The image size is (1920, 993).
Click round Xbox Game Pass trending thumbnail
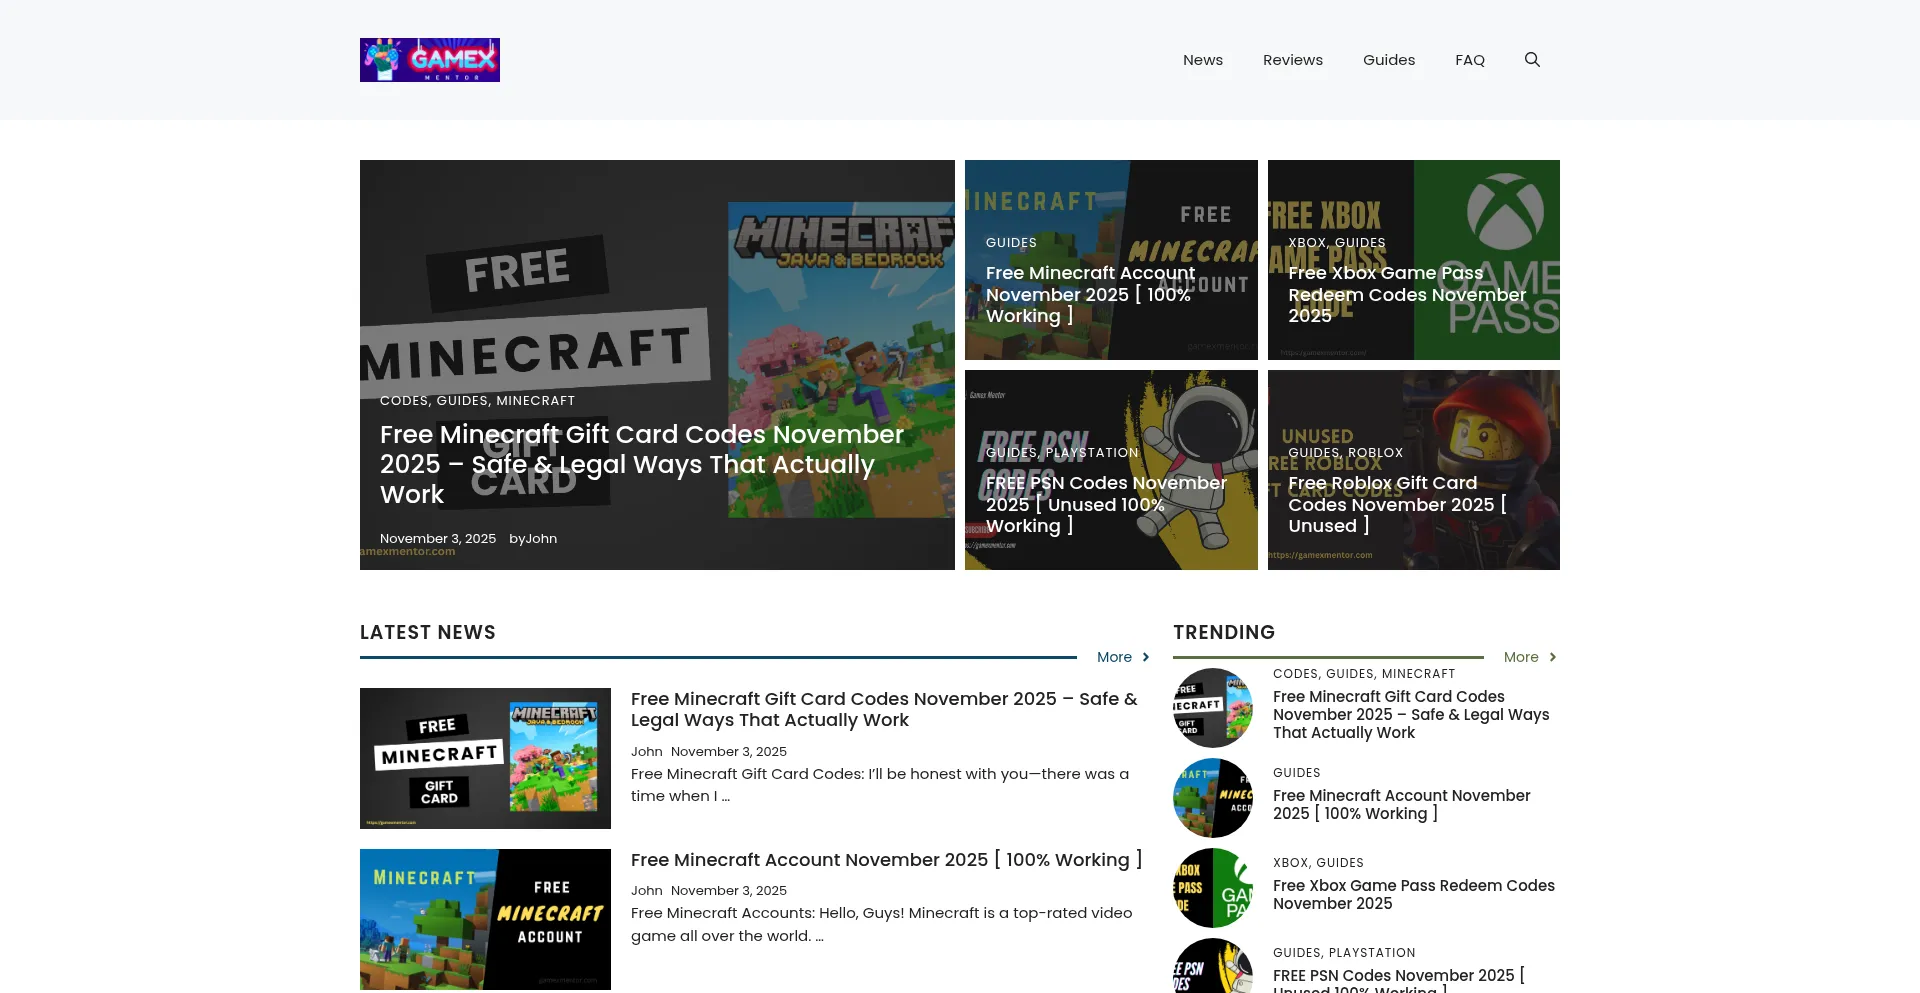click(x=1212, y=888)
